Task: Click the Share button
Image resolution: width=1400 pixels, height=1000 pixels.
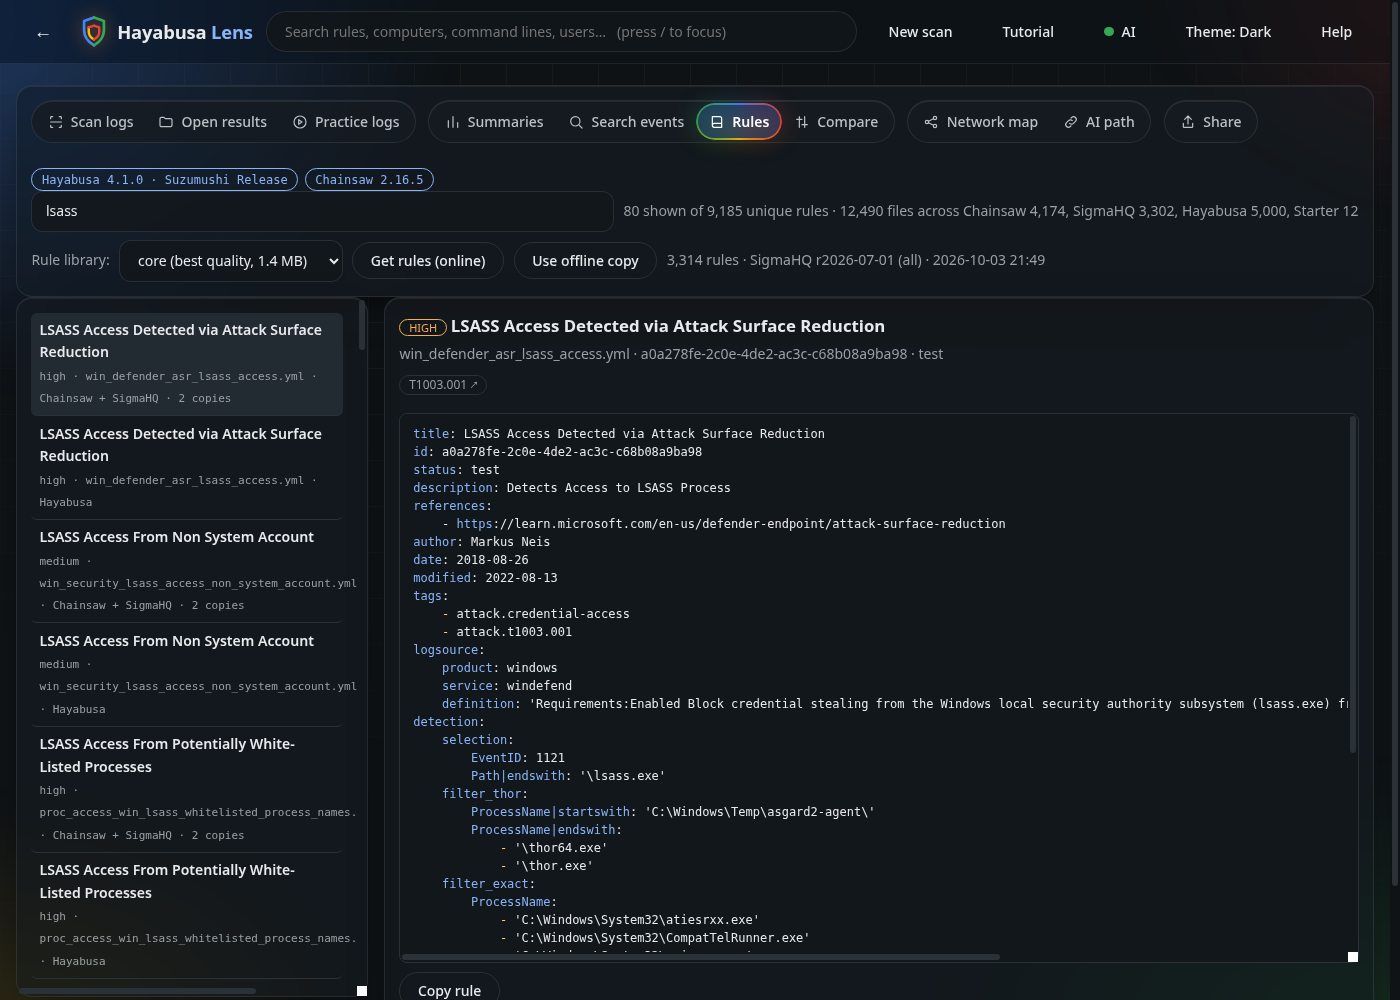Action: point(1211,122)
